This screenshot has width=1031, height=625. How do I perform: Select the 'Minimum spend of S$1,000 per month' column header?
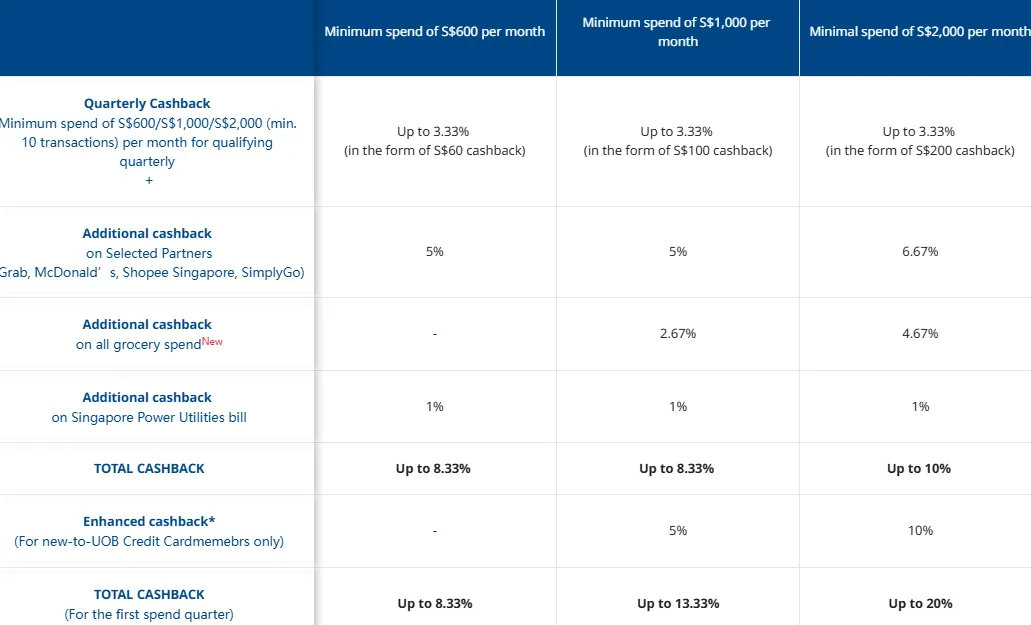point(677,32)
